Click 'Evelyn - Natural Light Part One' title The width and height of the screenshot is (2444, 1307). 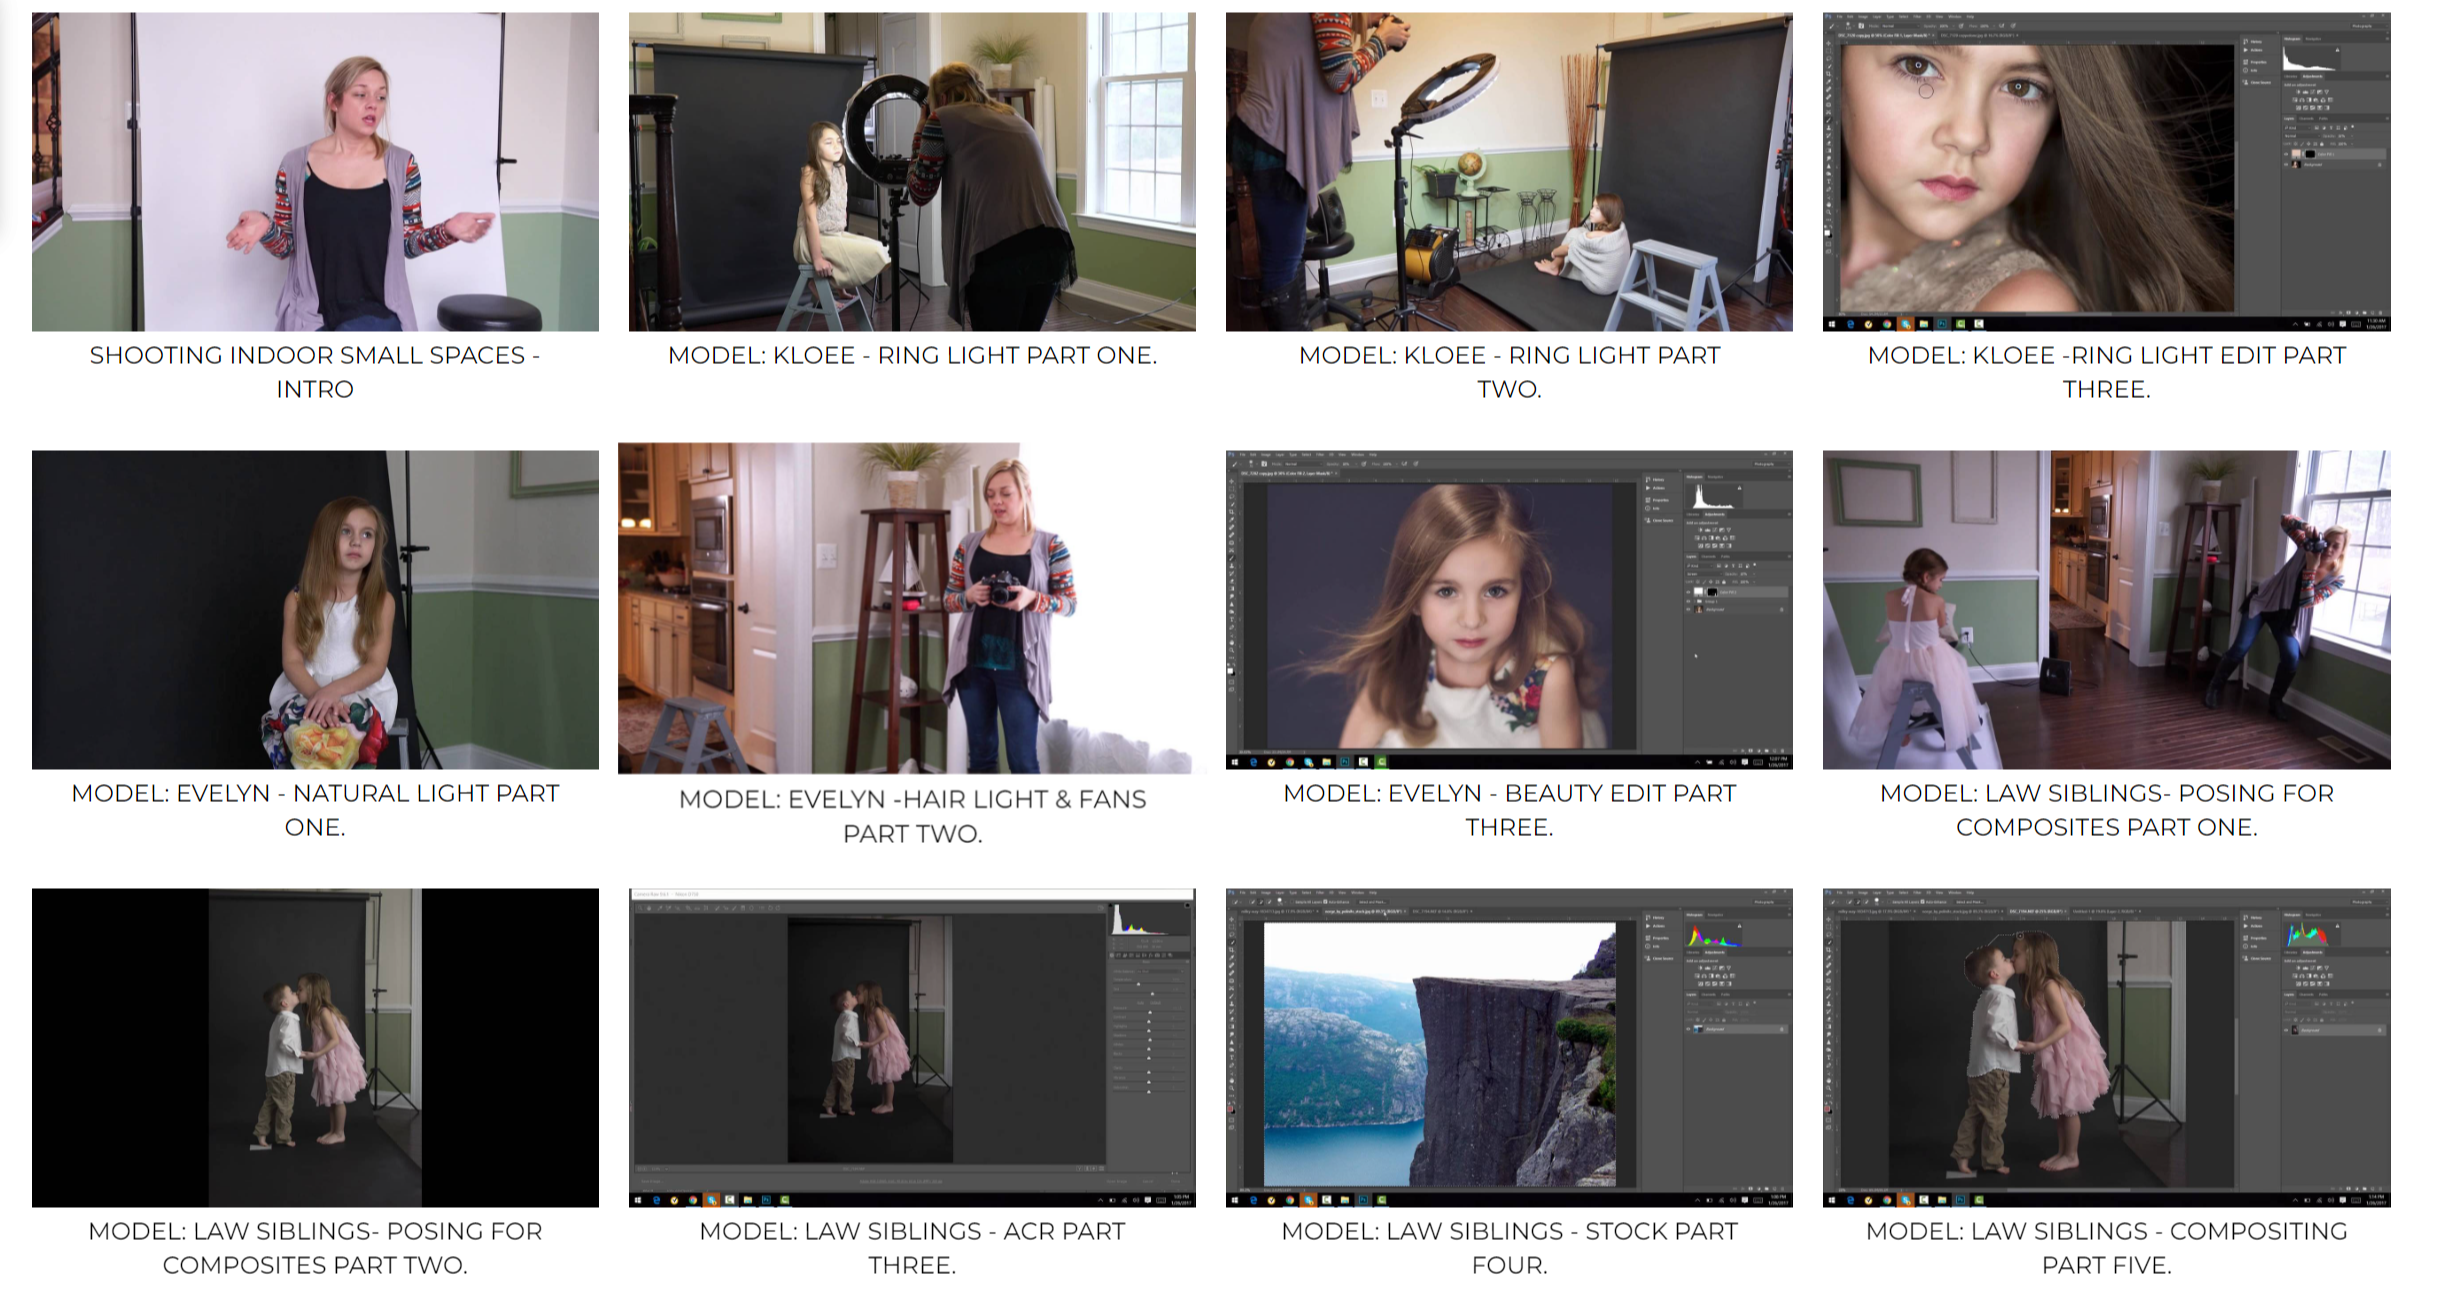point(315,810)
